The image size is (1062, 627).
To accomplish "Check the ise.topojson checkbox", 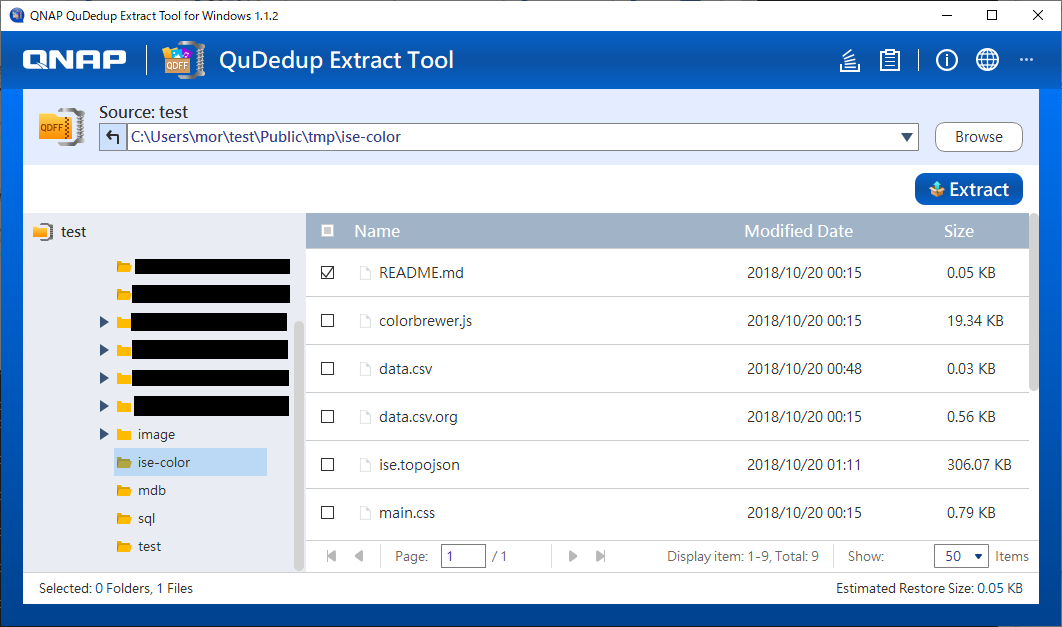I will (327, 464).
